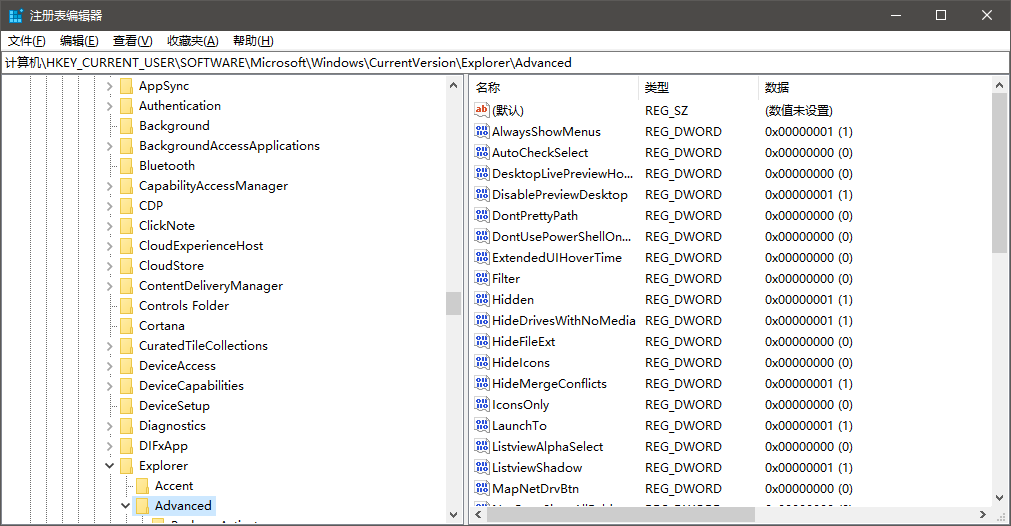Select the ClickNote registry key

pos(166,226)
